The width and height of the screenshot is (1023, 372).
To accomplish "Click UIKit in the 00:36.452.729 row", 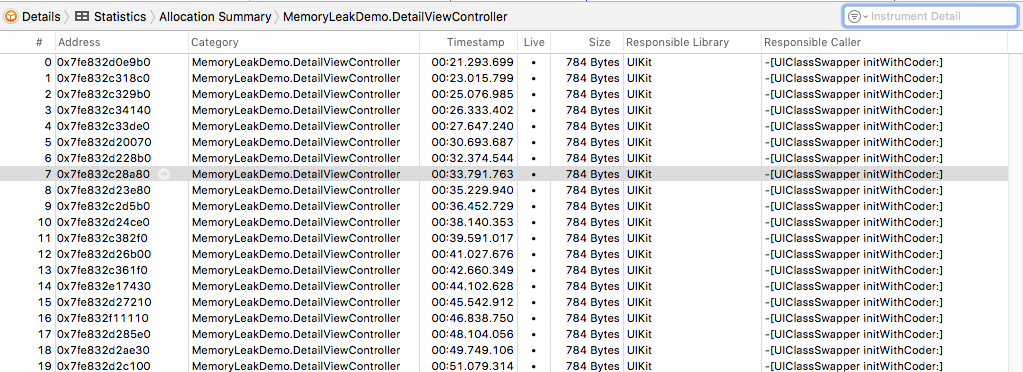I will (639, 206).
